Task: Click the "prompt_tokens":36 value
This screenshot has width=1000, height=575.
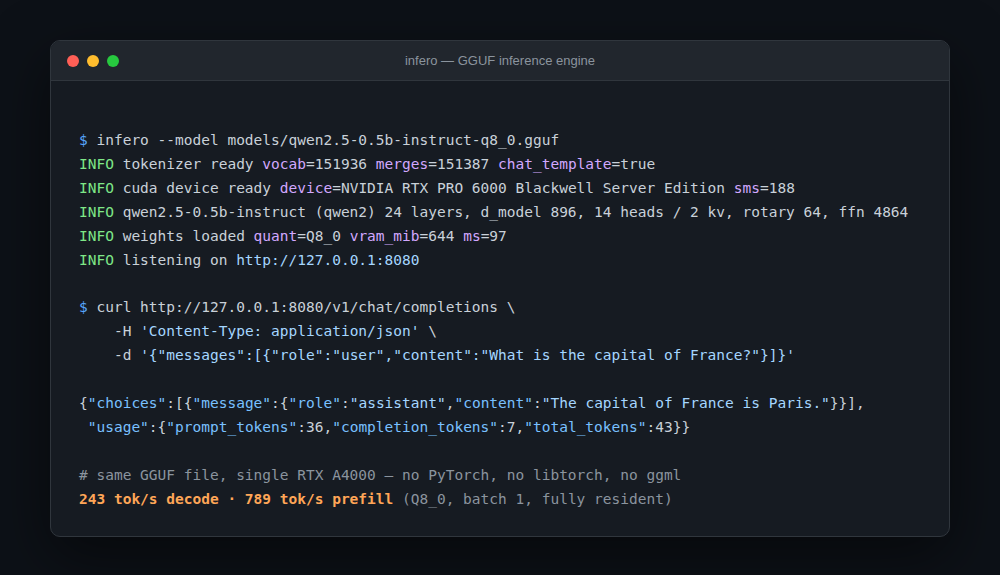Action: tap(245, 427)
